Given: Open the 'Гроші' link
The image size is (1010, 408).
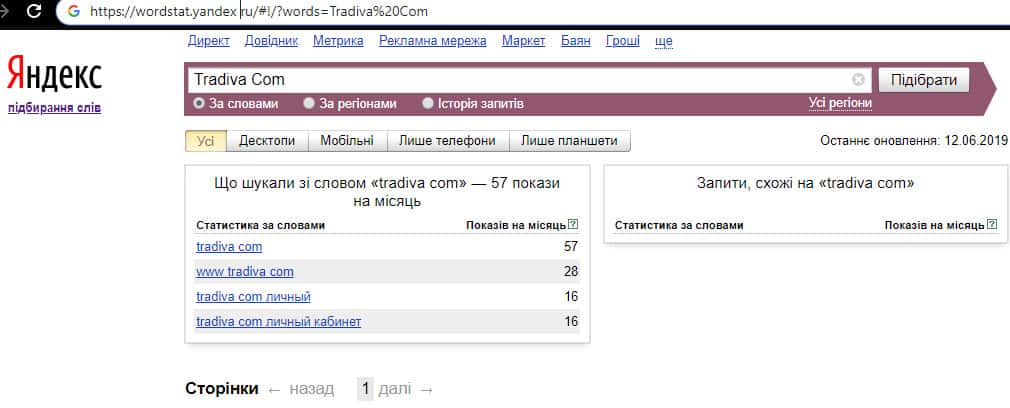Looking at the screenshot, I should click(x=623, y=41).
